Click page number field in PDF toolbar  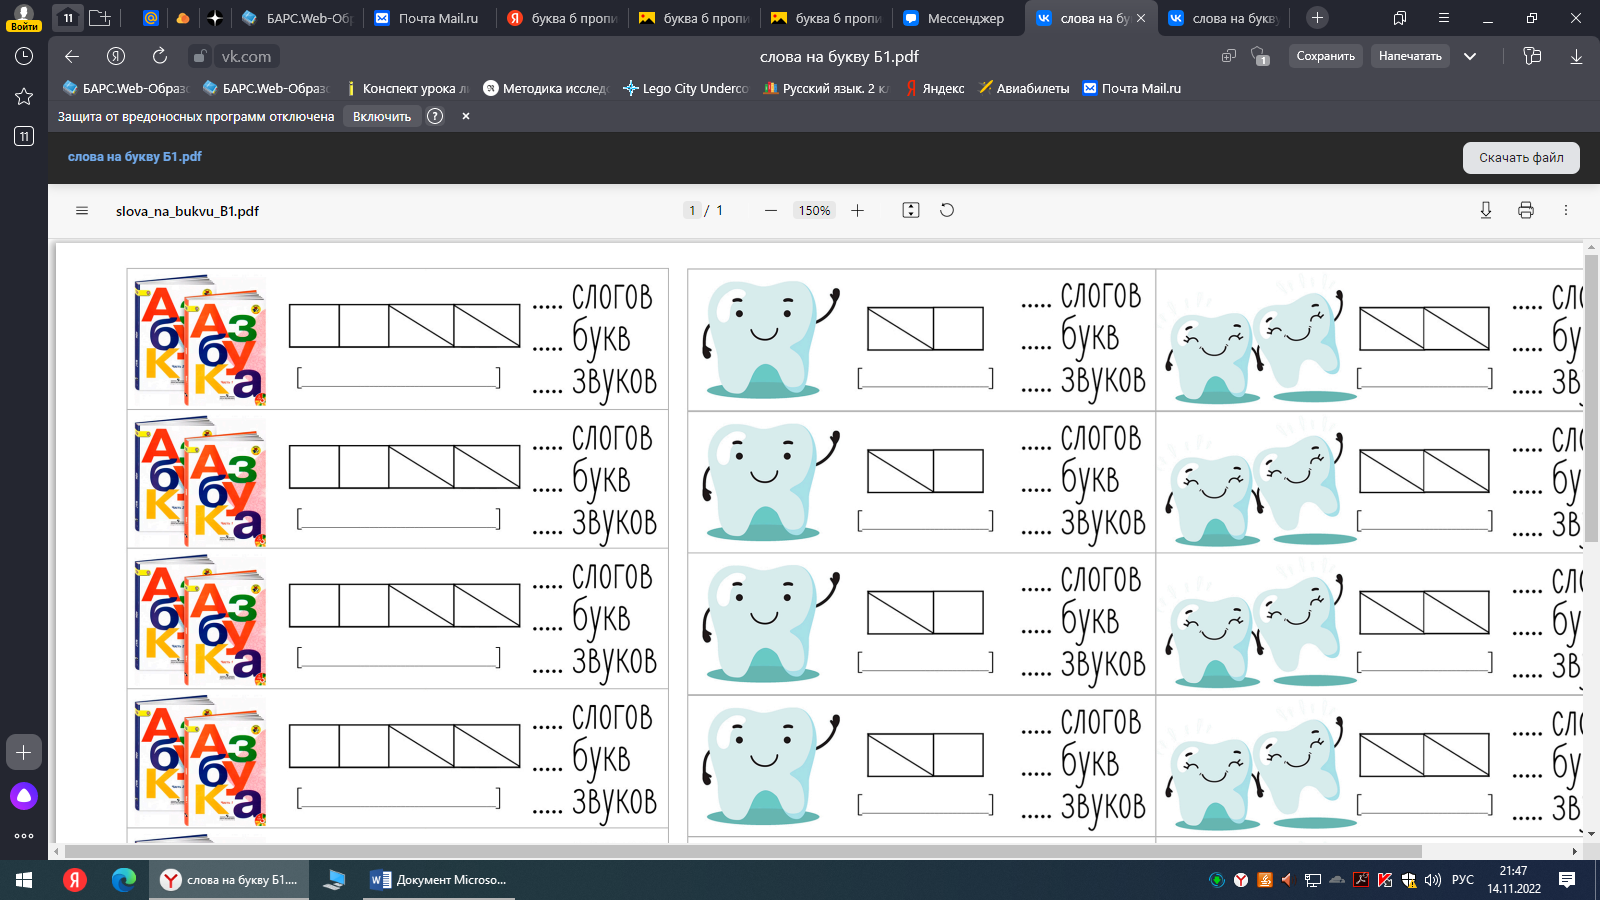coord(691,211)
